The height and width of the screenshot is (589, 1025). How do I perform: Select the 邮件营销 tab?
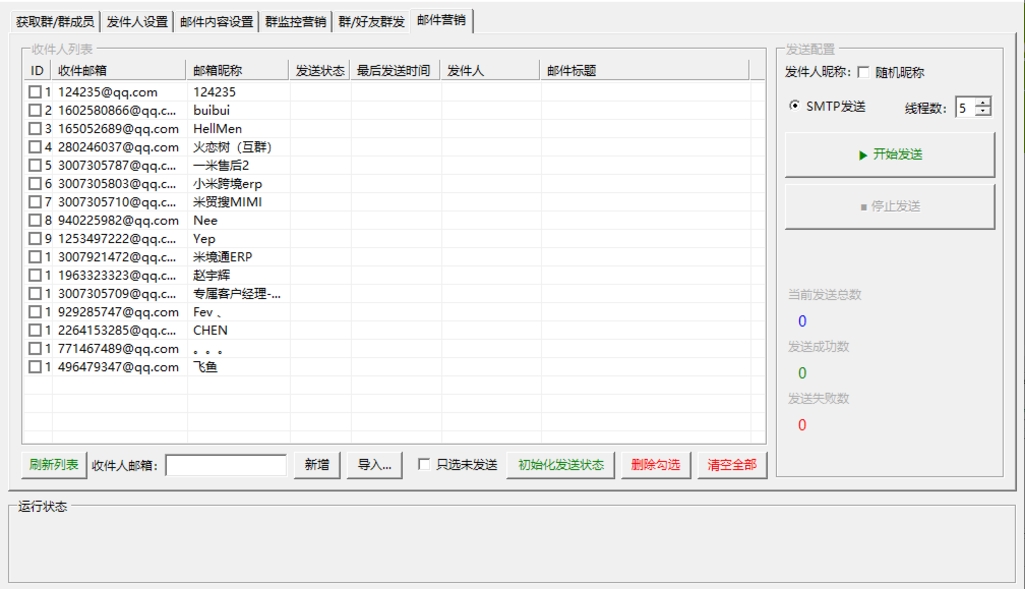pyautogui.click(x=441, y=20)
